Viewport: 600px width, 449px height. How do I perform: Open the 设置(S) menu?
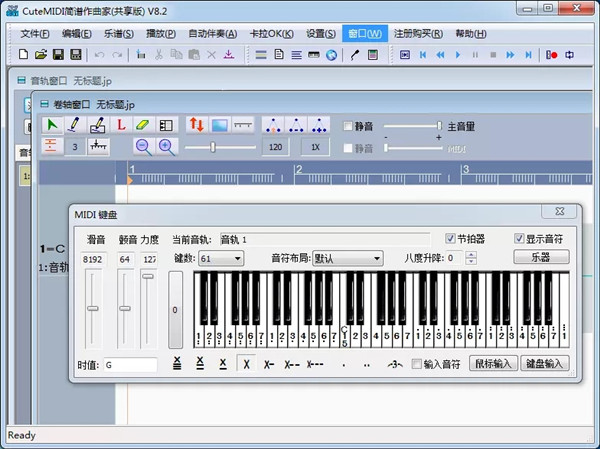(x=321, y=34)
